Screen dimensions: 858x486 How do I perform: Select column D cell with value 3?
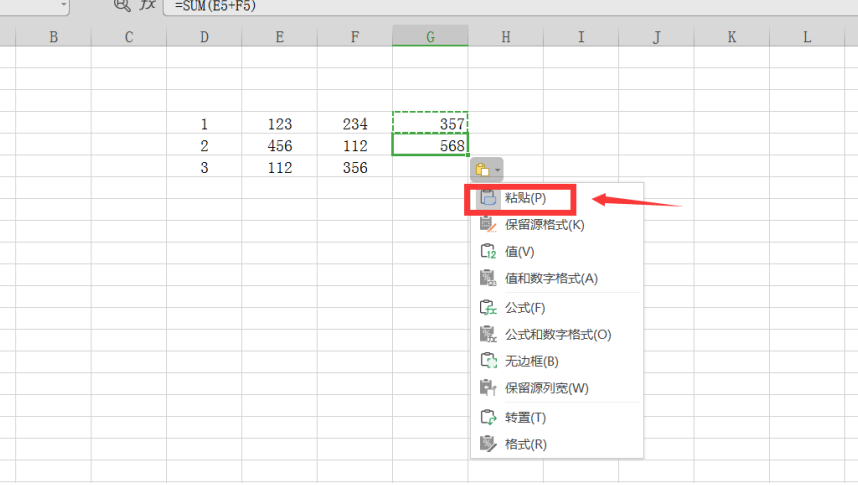[x=204, y=167]
